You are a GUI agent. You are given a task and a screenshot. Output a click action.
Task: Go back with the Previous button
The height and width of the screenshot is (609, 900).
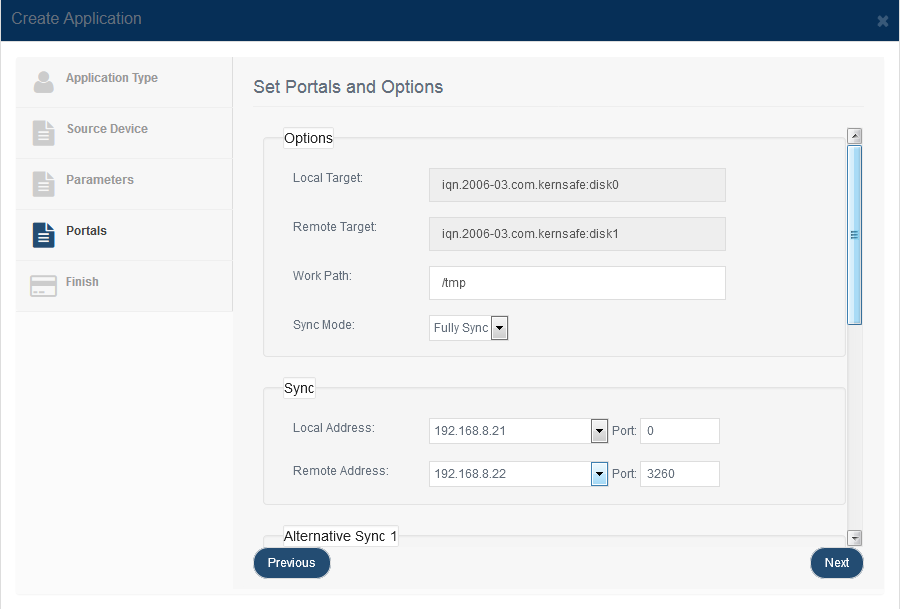(292, 563)
